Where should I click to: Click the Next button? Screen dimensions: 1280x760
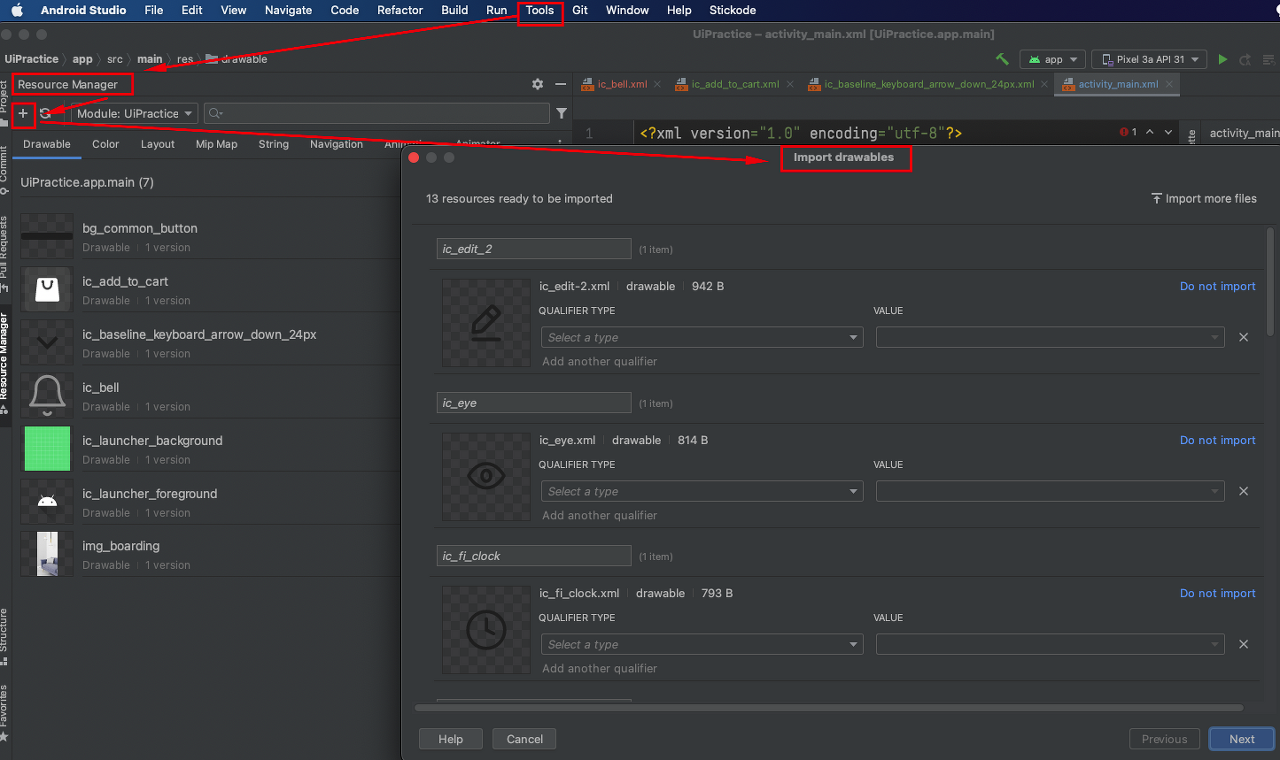pos(1242,739)
